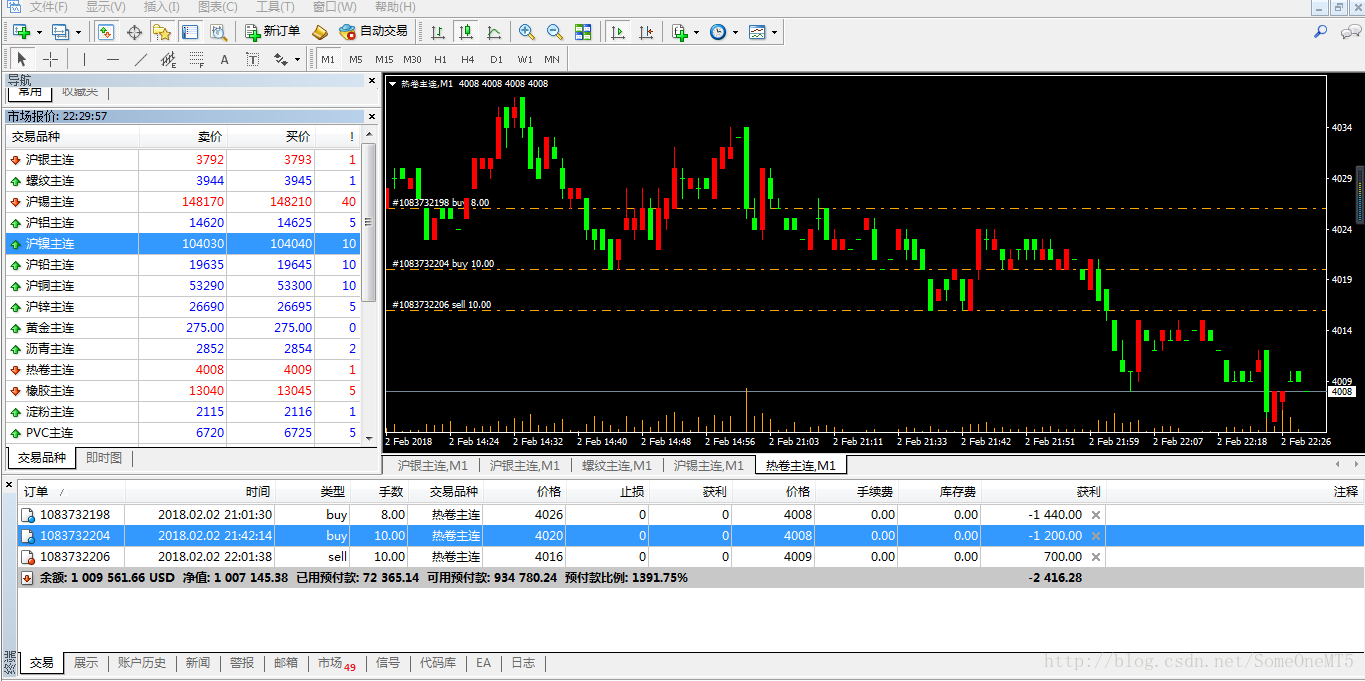Screen dimensions: 1365x681
Task: Open the New Chart dropdown arrow
Action: (39, 32)
